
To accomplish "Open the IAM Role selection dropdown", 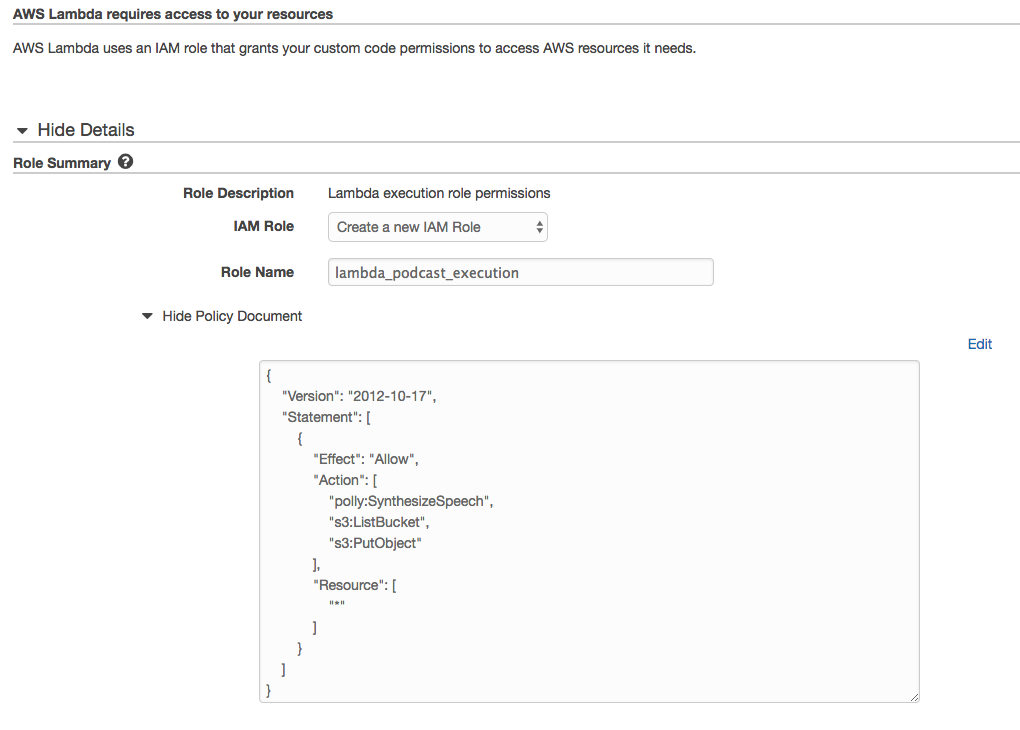I will tap(437, 227).
